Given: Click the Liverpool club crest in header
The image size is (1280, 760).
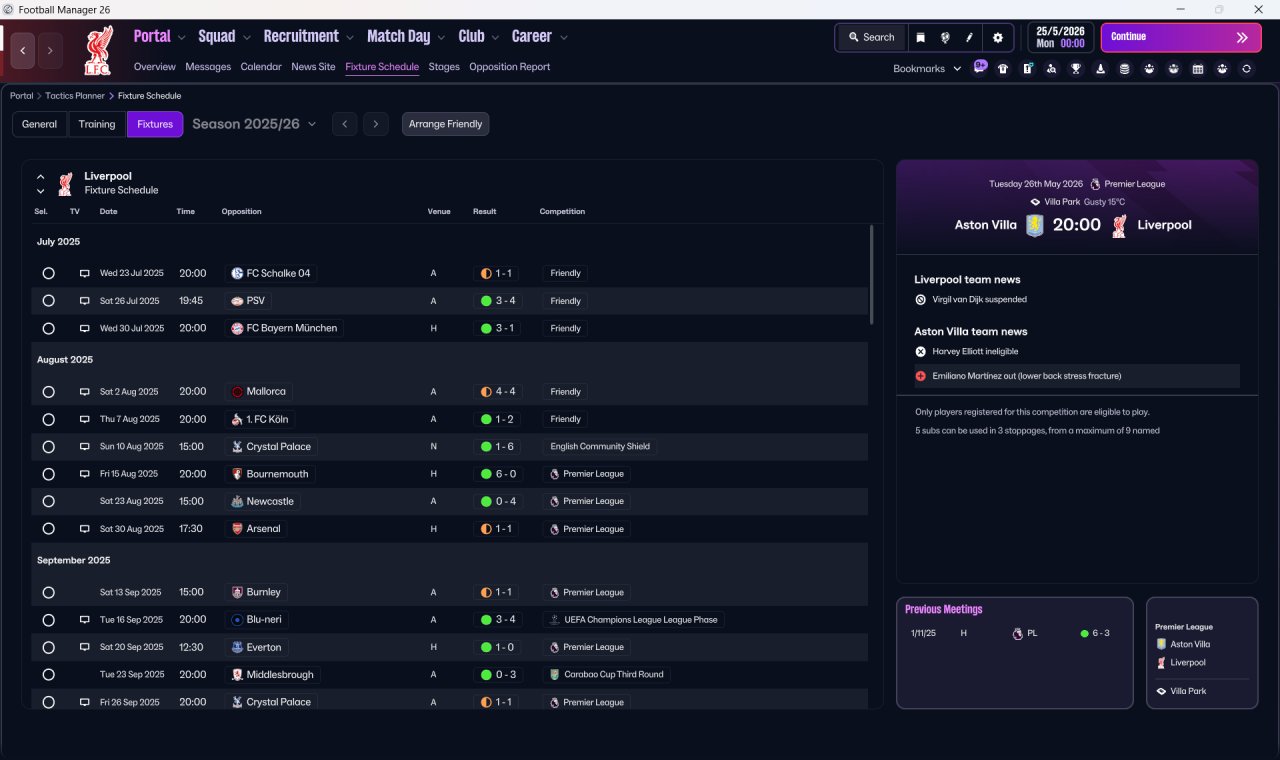Looking at the screenshot, I should coord(98,50).
